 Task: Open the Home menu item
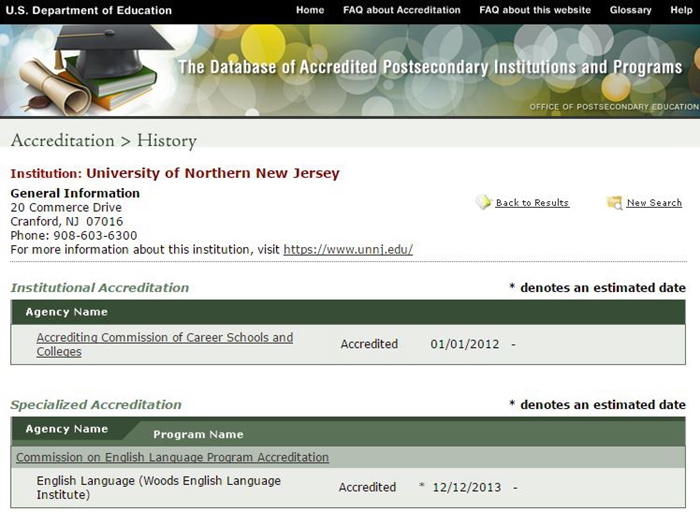click(310, 10)
